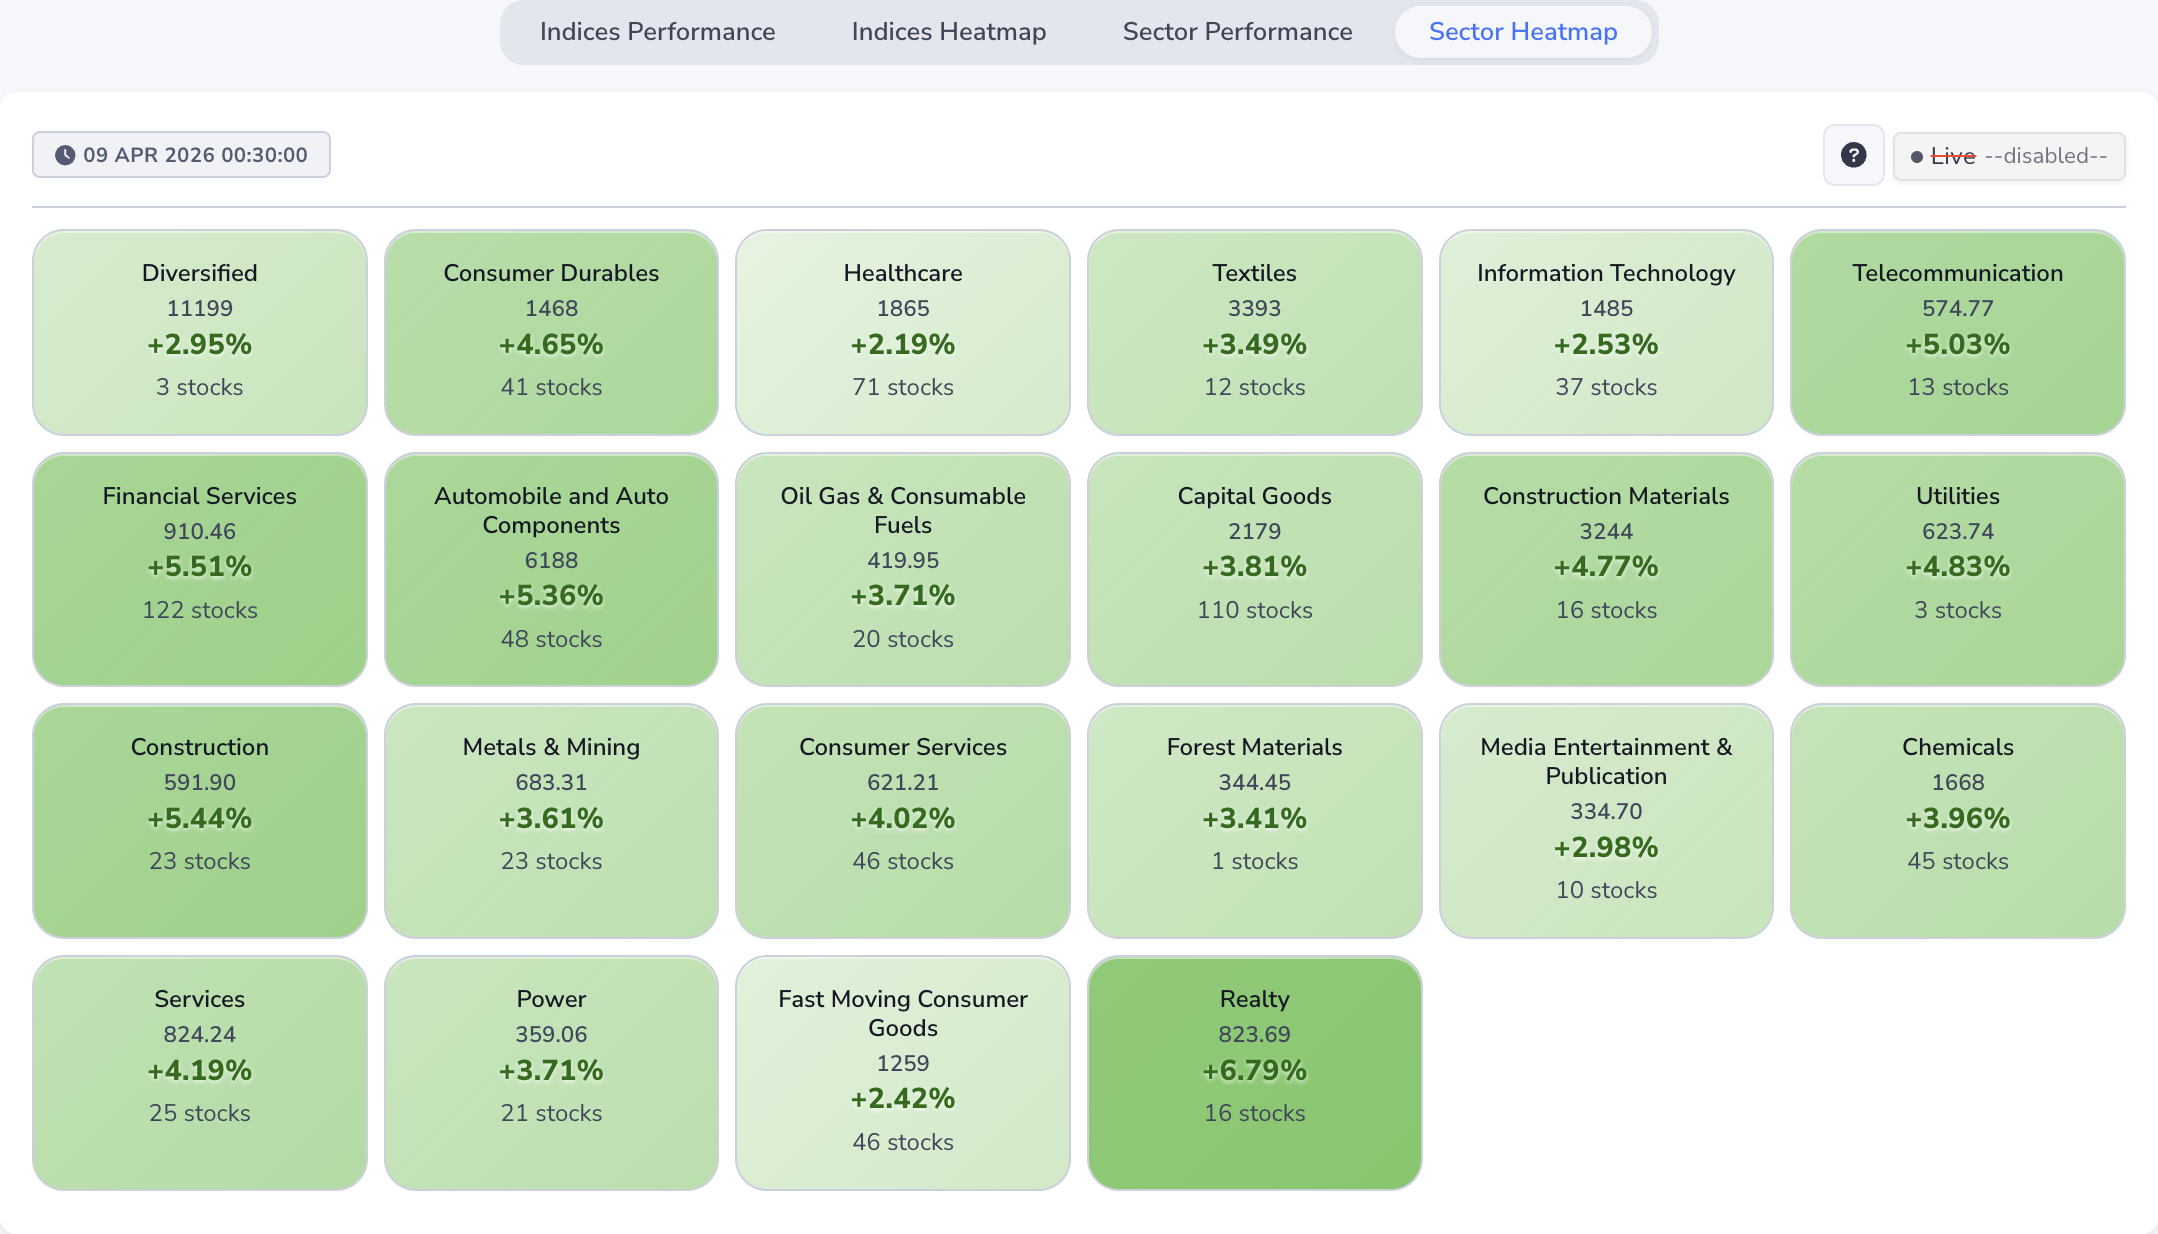Viewport: 2158px width, 1234px height.
Task: Open the Telecommunication sector tile
Action: click(x=1957, y=332)
